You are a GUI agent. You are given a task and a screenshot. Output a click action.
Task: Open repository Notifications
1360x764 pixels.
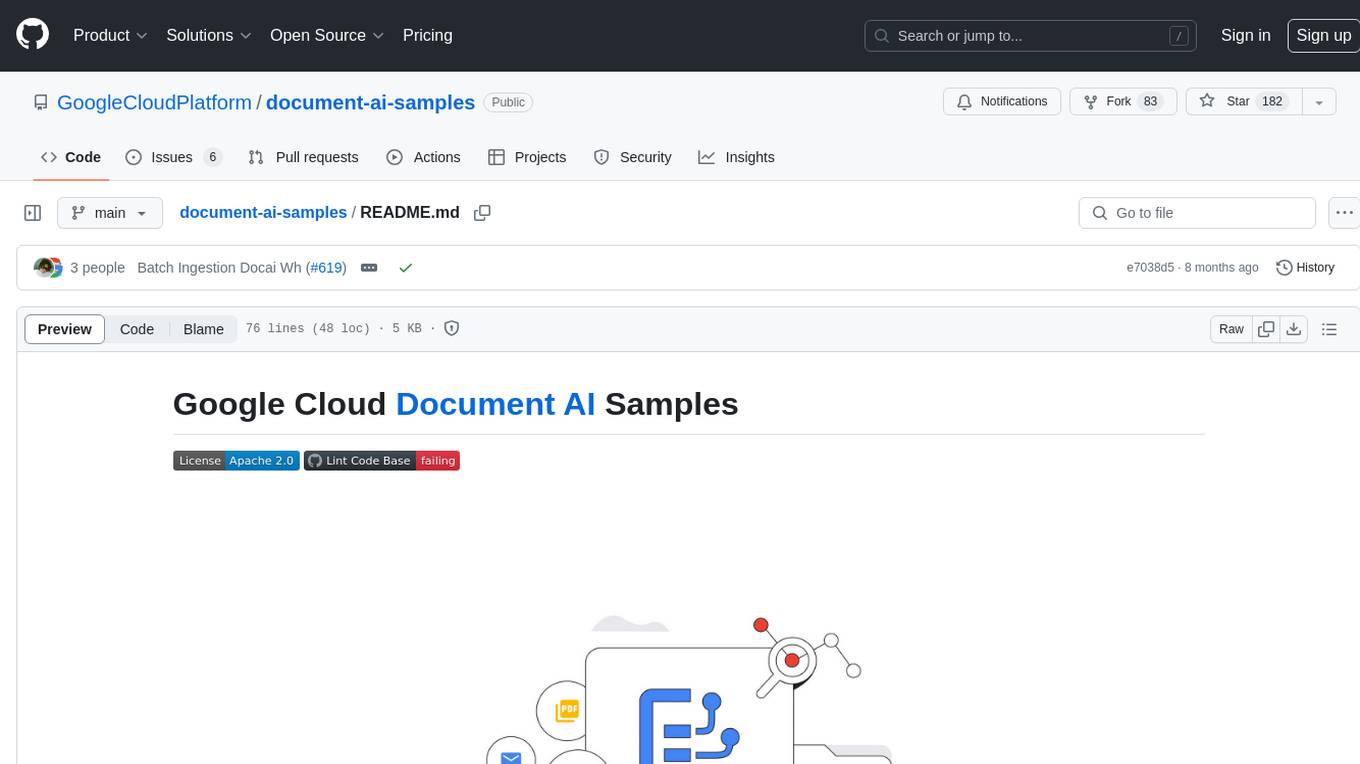[x=1002, y=102]
